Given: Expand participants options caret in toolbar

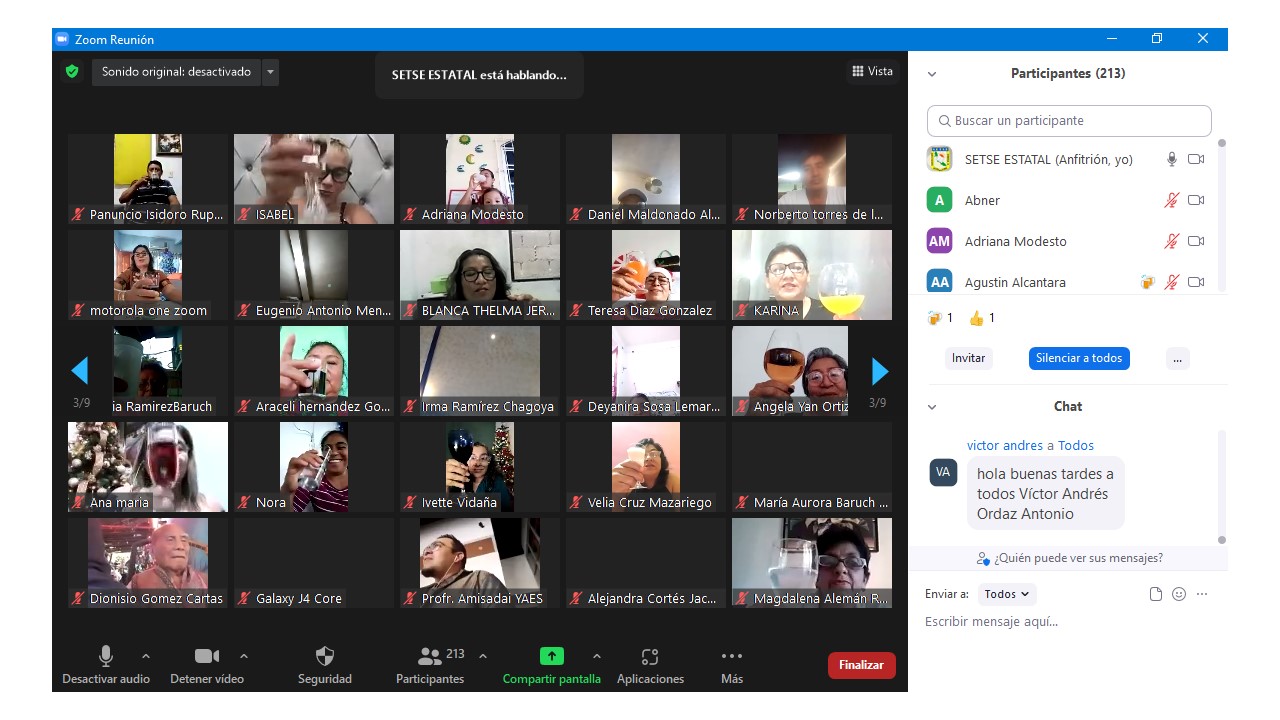Looking at the screenshot, I should click(x=483, y=656).
